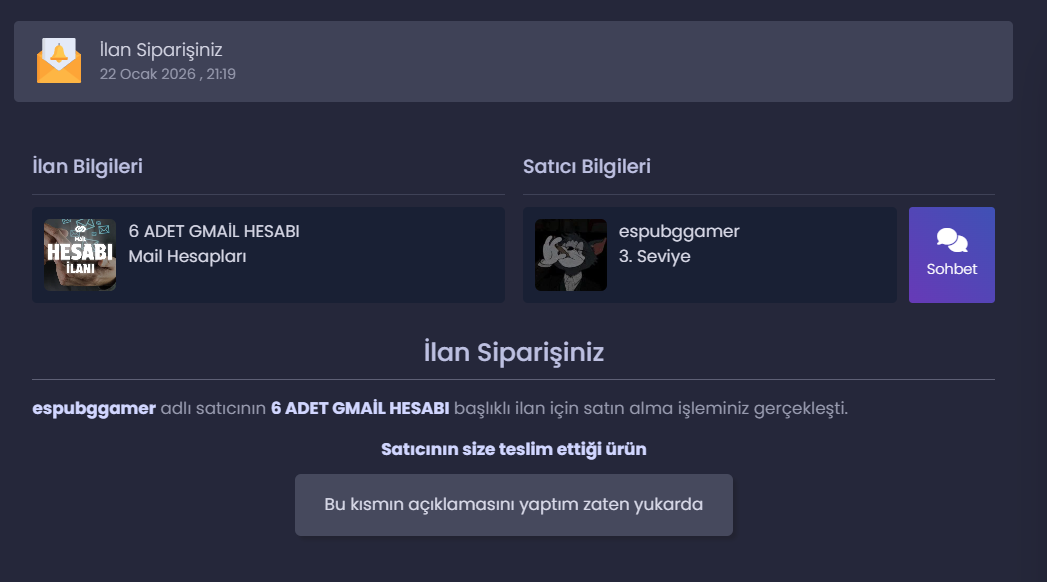
Task: Click the 22 Ocak 2026 date stamp
Action: [168, 74]
